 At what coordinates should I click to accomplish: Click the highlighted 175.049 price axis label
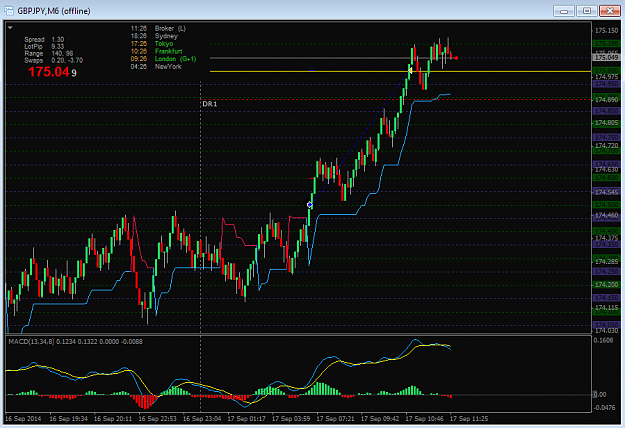(x=606, y=57)
